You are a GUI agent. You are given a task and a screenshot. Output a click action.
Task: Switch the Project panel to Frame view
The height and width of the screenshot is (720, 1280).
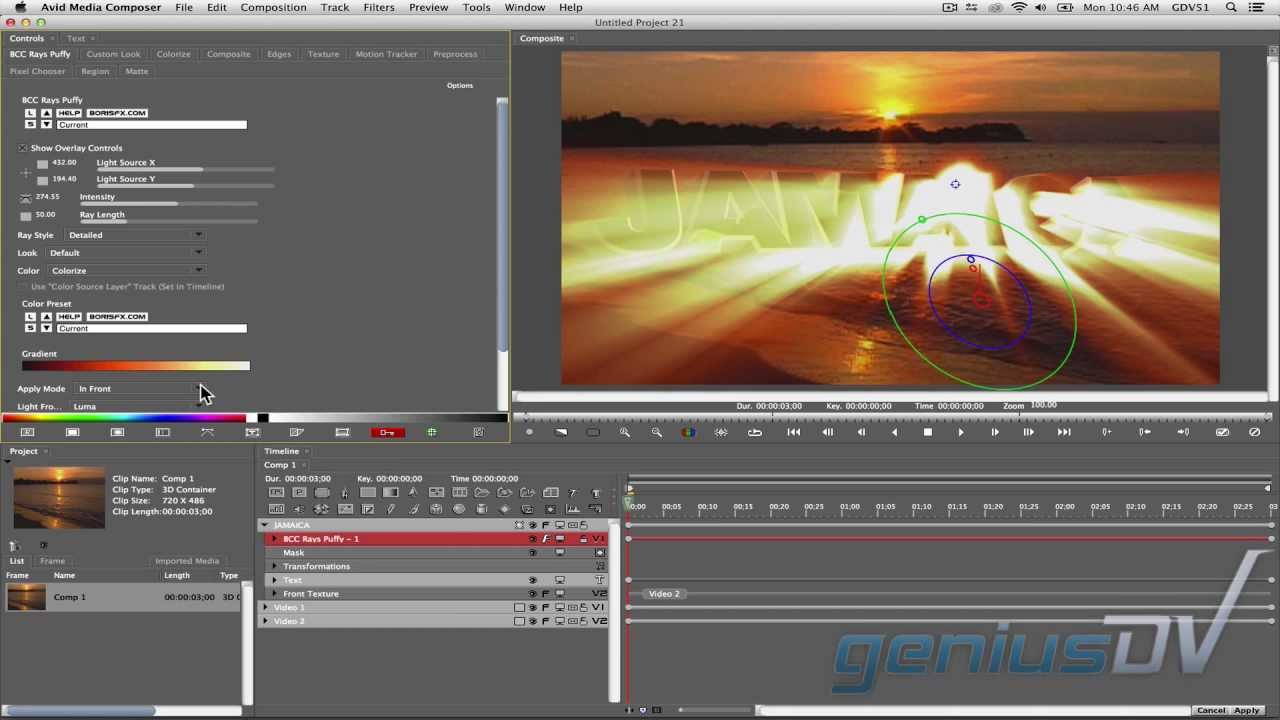tap(52, 561)
